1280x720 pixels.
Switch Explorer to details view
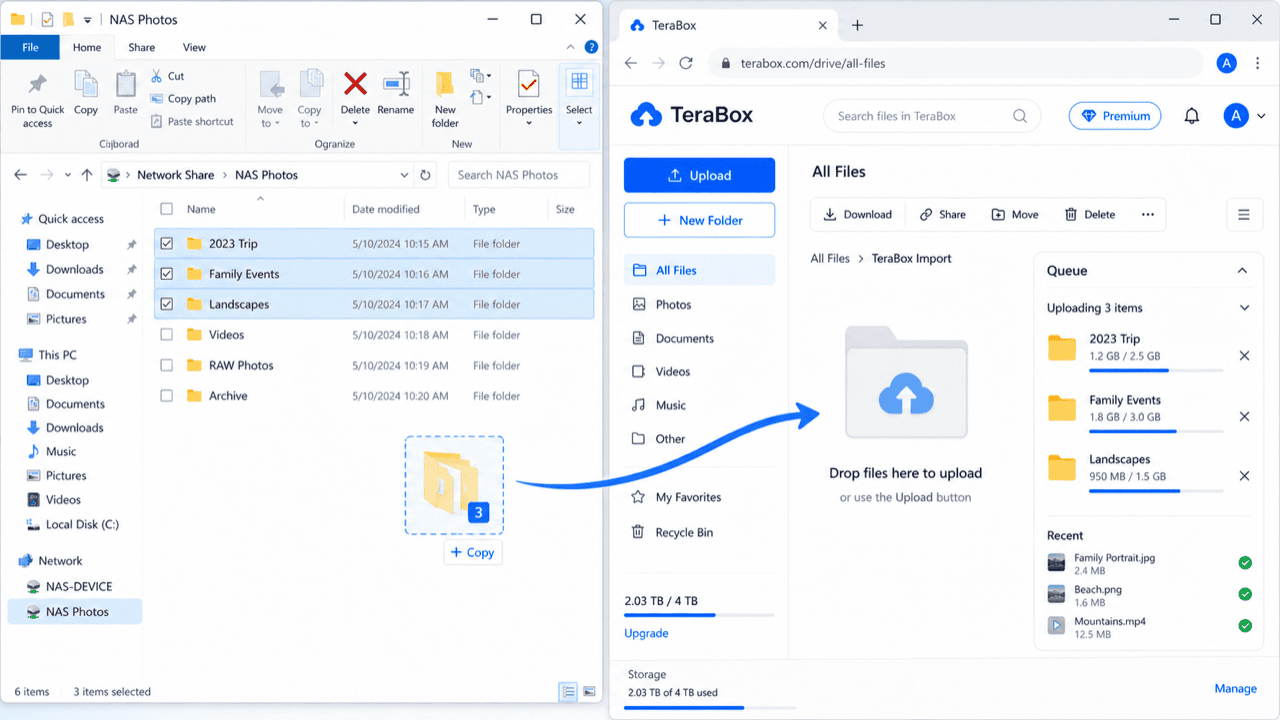point(568,691)
